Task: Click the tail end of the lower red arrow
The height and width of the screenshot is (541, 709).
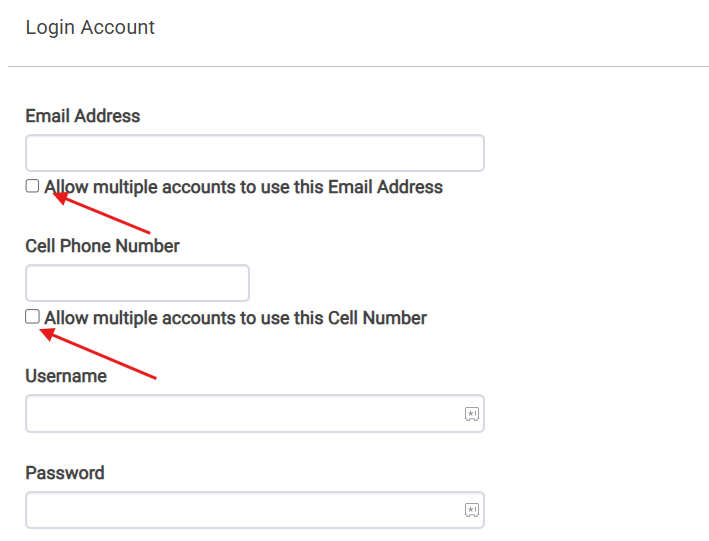Action: (x=156, y=379)
